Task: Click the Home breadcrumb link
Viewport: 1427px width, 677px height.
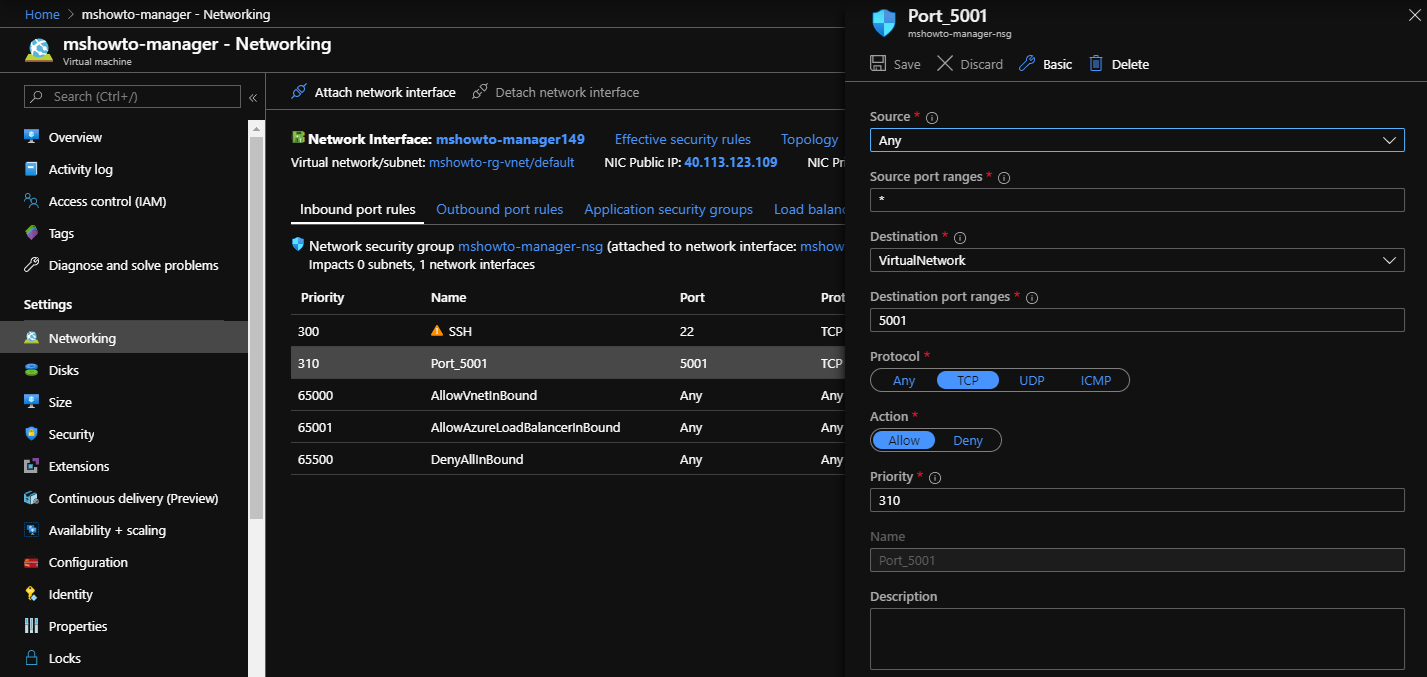Action: click(x=42, y=15)
